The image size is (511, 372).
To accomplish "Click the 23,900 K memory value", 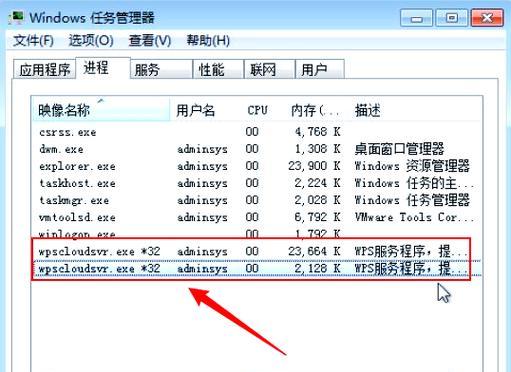I will click(x=314, y=166).
